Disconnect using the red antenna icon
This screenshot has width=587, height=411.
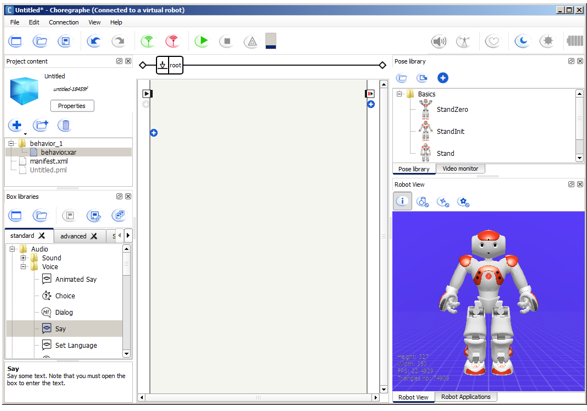(x=173, y=41)
